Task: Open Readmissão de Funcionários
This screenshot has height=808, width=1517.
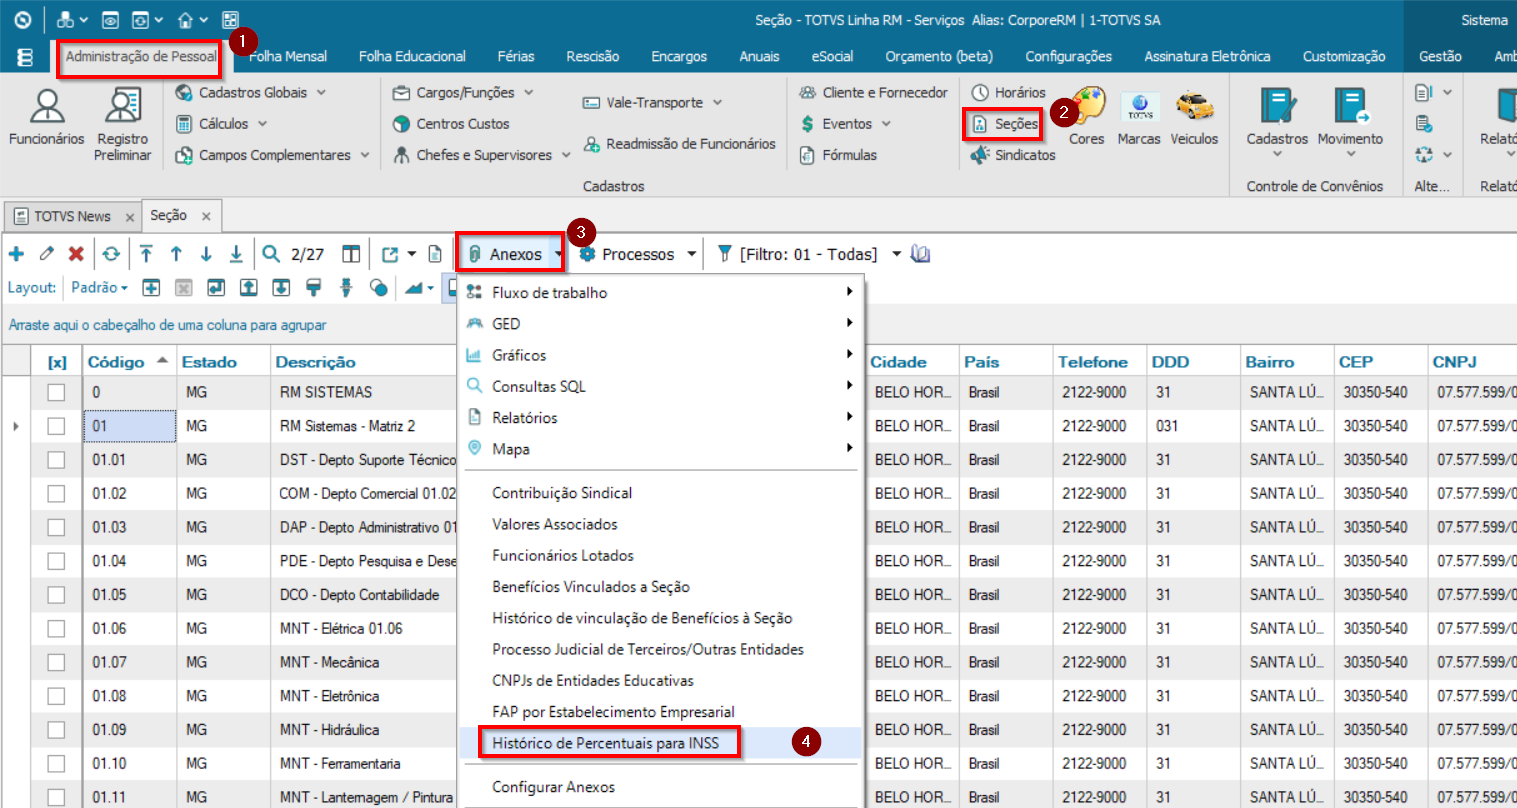Action: coord(679,144)
